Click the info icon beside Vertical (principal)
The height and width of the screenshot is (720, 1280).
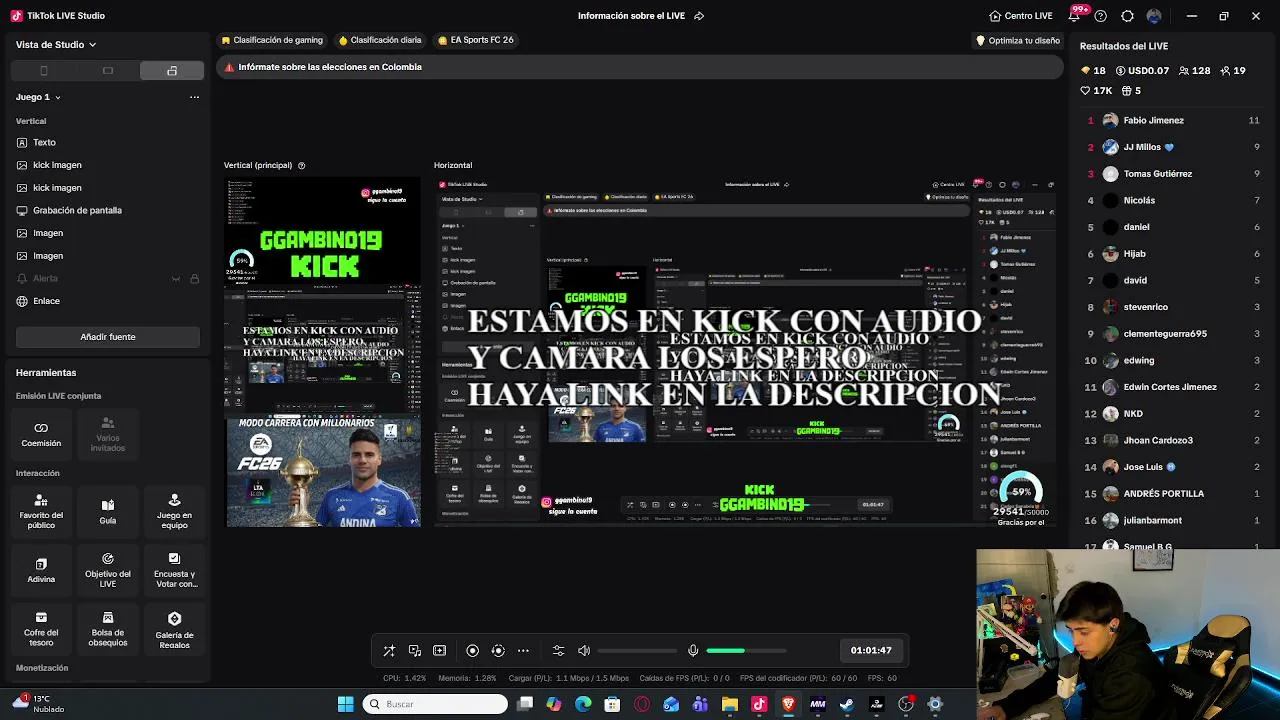(301, 165)
